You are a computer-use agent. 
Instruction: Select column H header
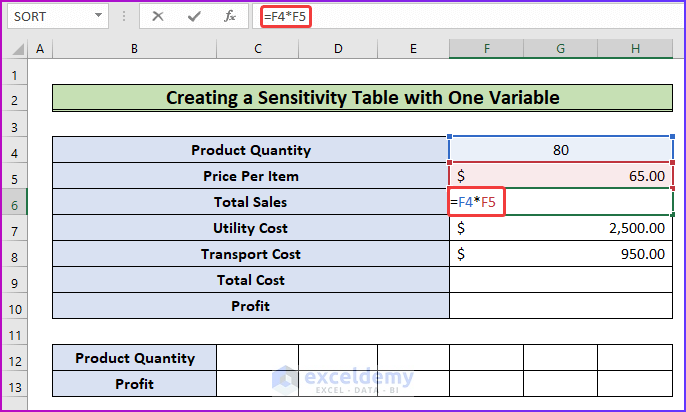pos(635,49)
